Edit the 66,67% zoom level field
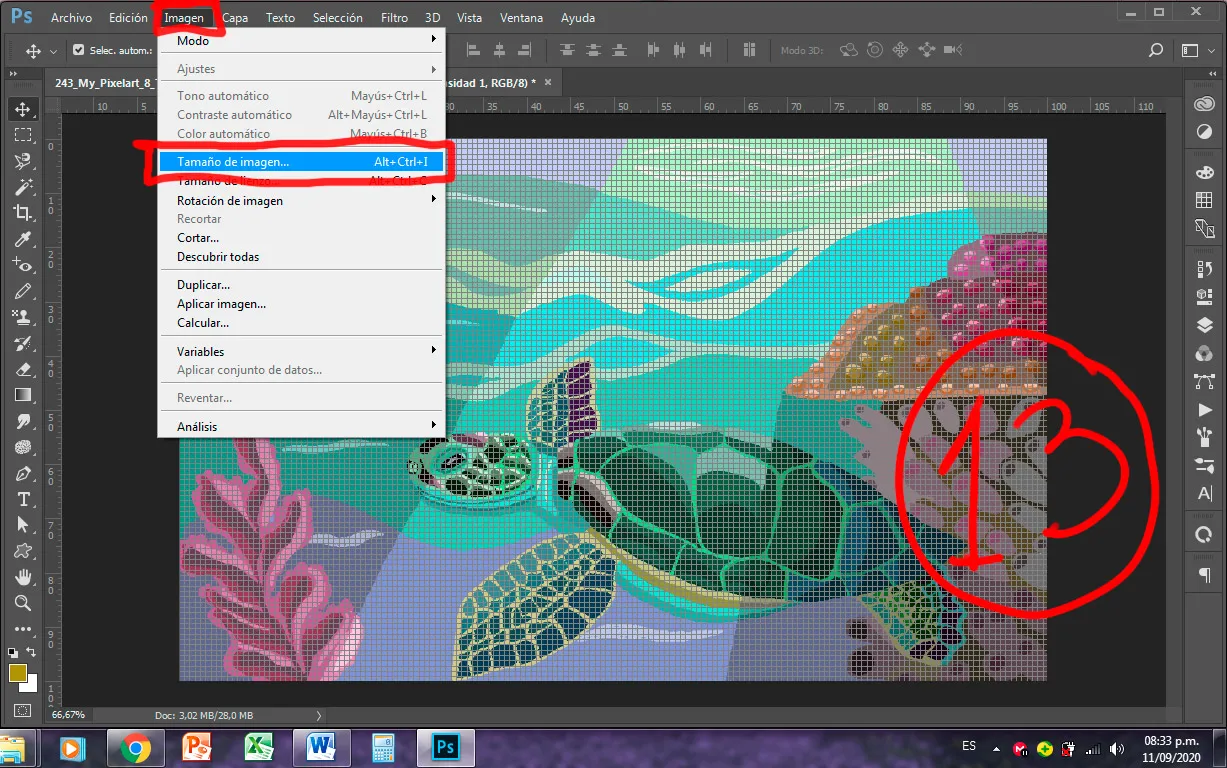 coord(68,715)
